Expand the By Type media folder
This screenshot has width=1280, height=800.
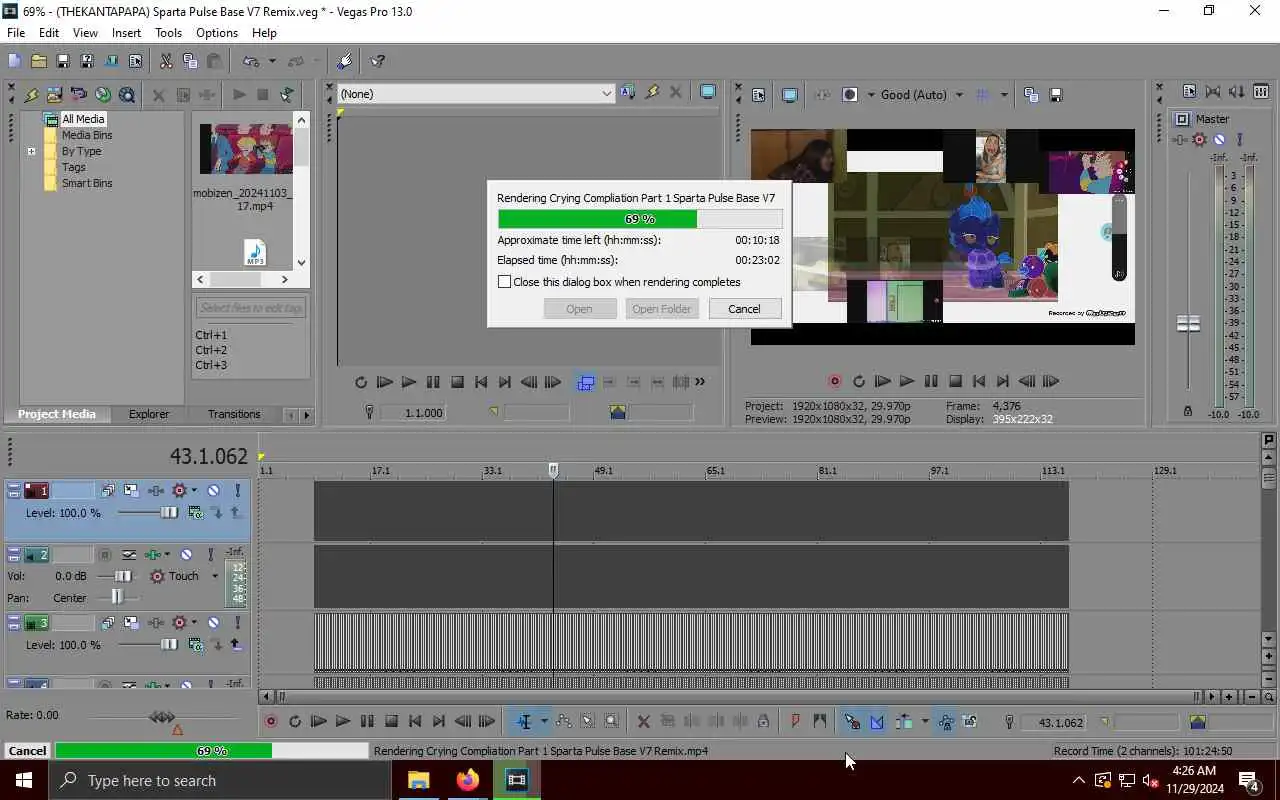pos(31,152)
